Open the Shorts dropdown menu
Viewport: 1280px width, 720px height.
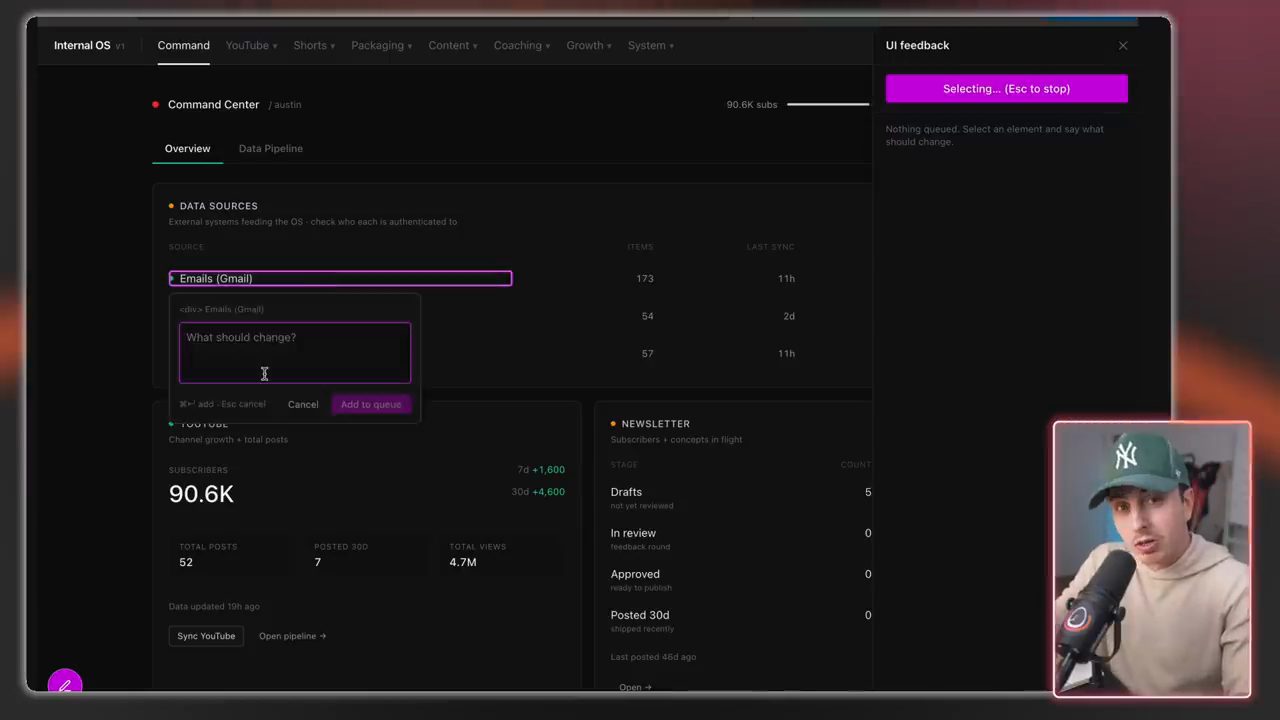pyautogui.click(x=314, y=46)
